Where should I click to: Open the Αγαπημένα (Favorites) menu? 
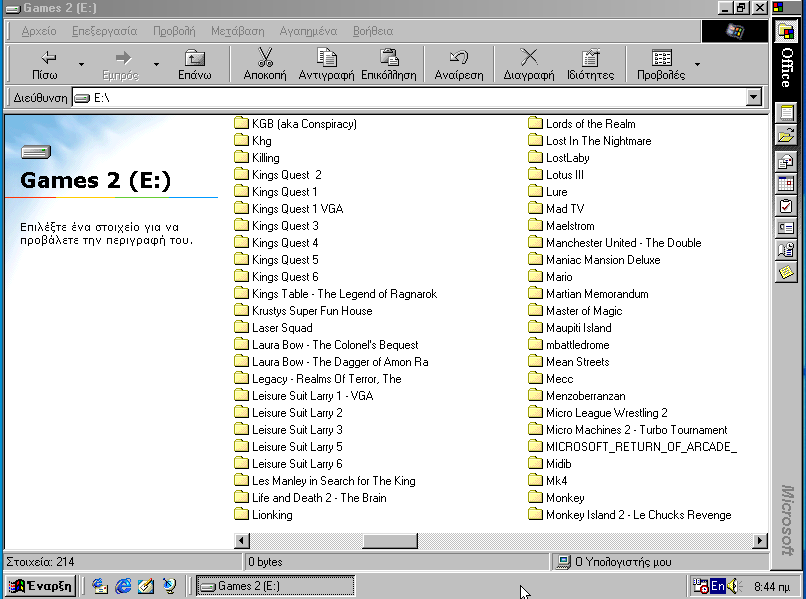pos(308,31)
